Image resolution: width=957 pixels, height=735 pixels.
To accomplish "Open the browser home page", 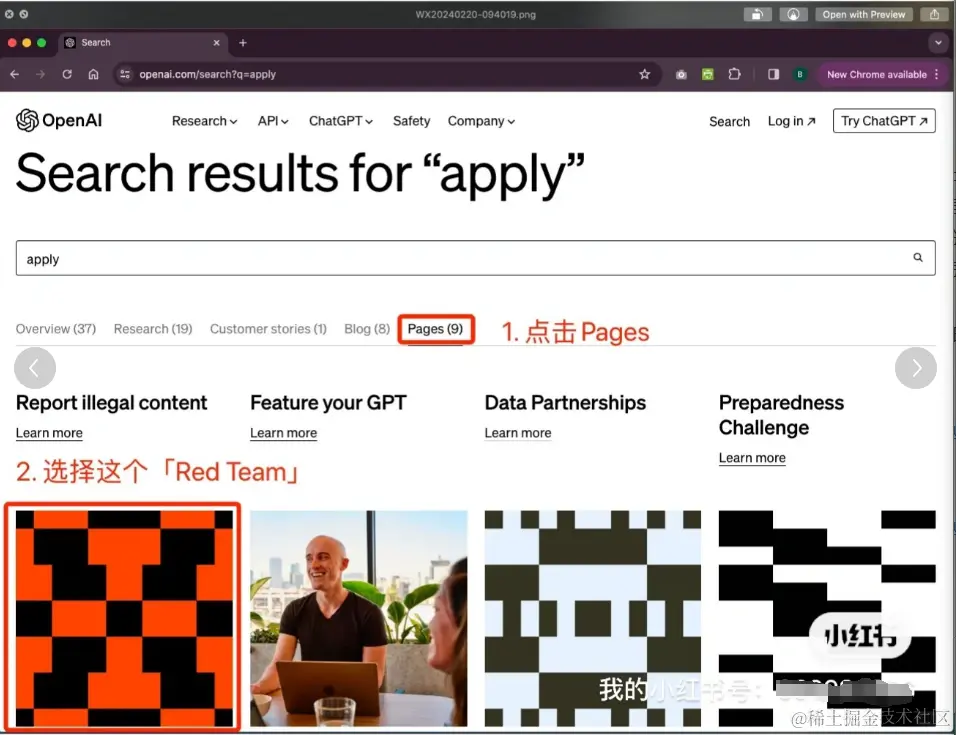I will tap(93, 74).
